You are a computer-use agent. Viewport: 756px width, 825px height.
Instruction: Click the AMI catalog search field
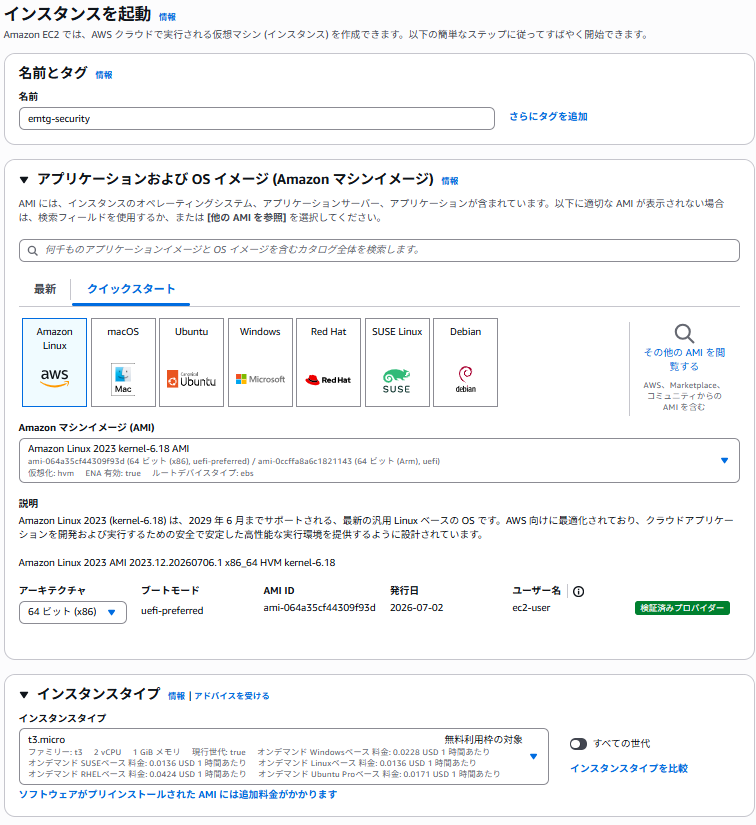pos(379,250)
